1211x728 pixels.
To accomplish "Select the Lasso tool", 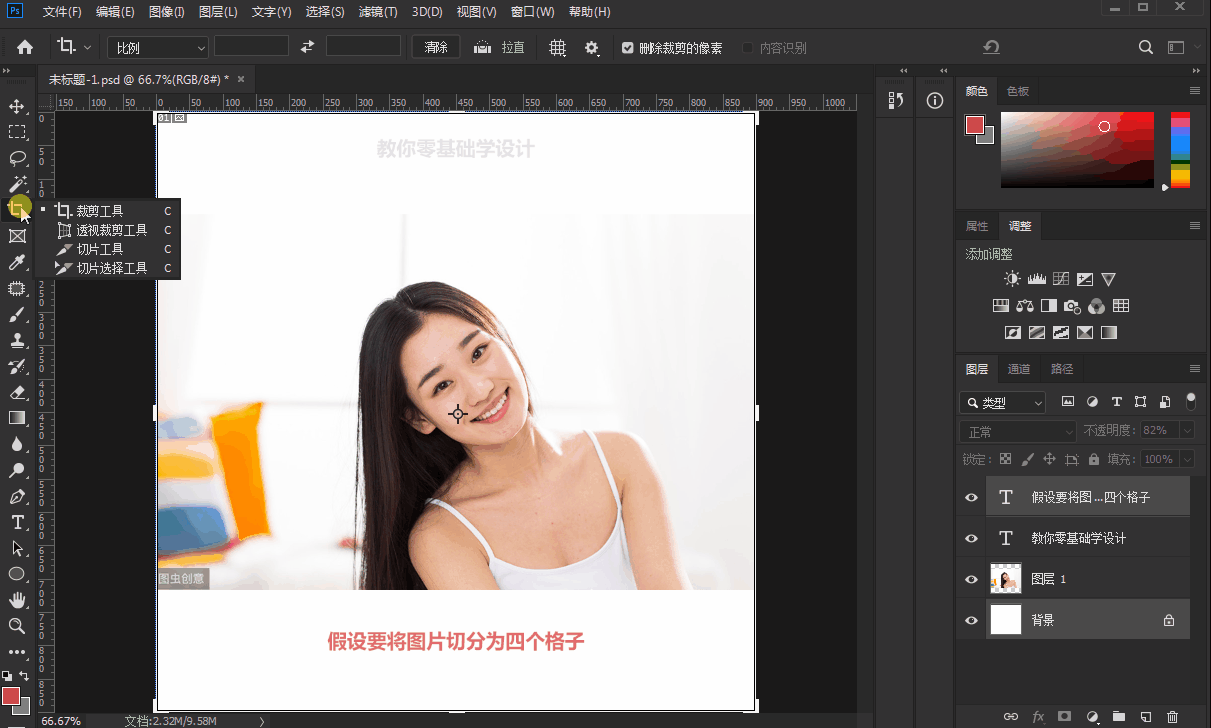I will click(17, 158).
